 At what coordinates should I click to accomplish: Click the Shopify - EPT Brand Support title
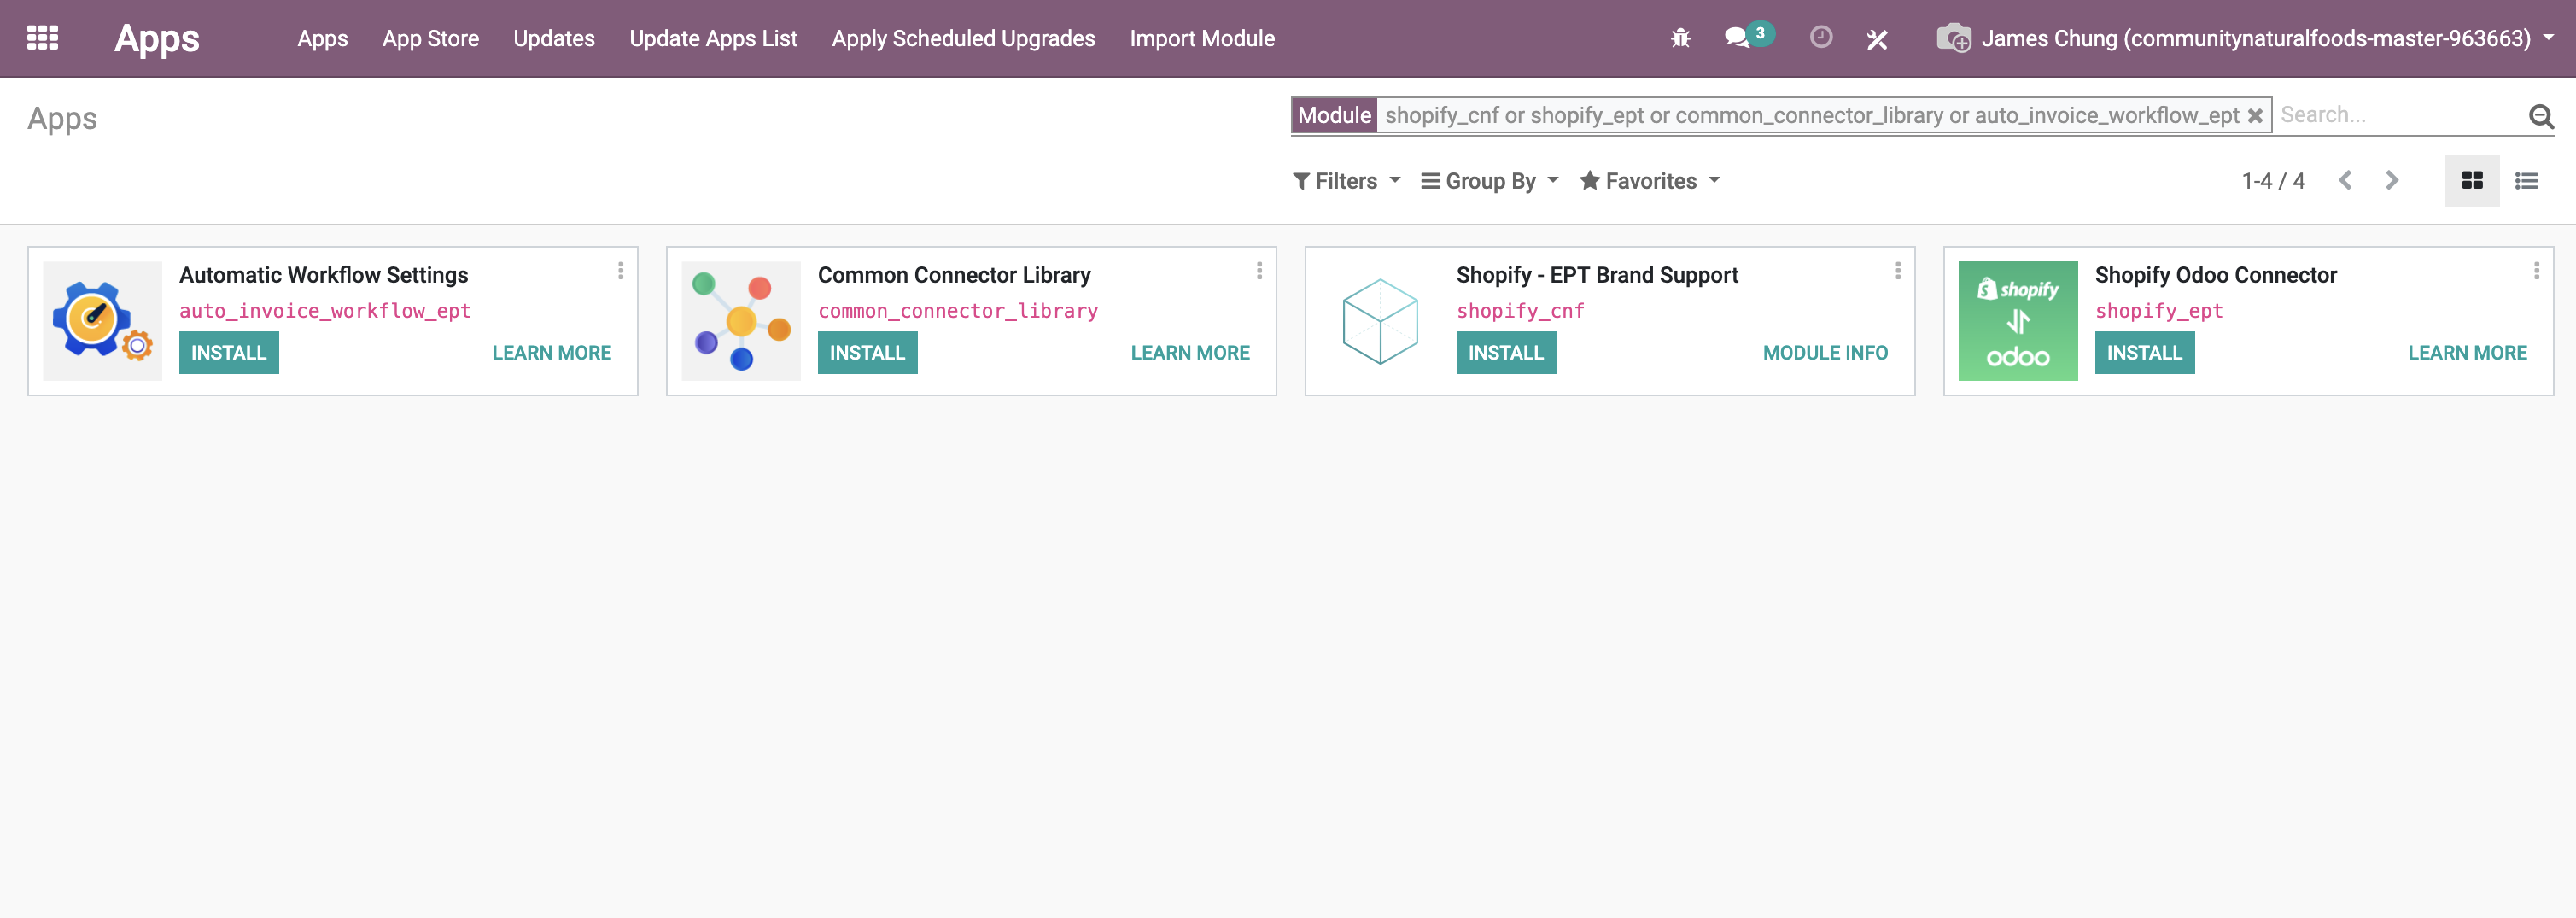click(x=1597, y=275)
